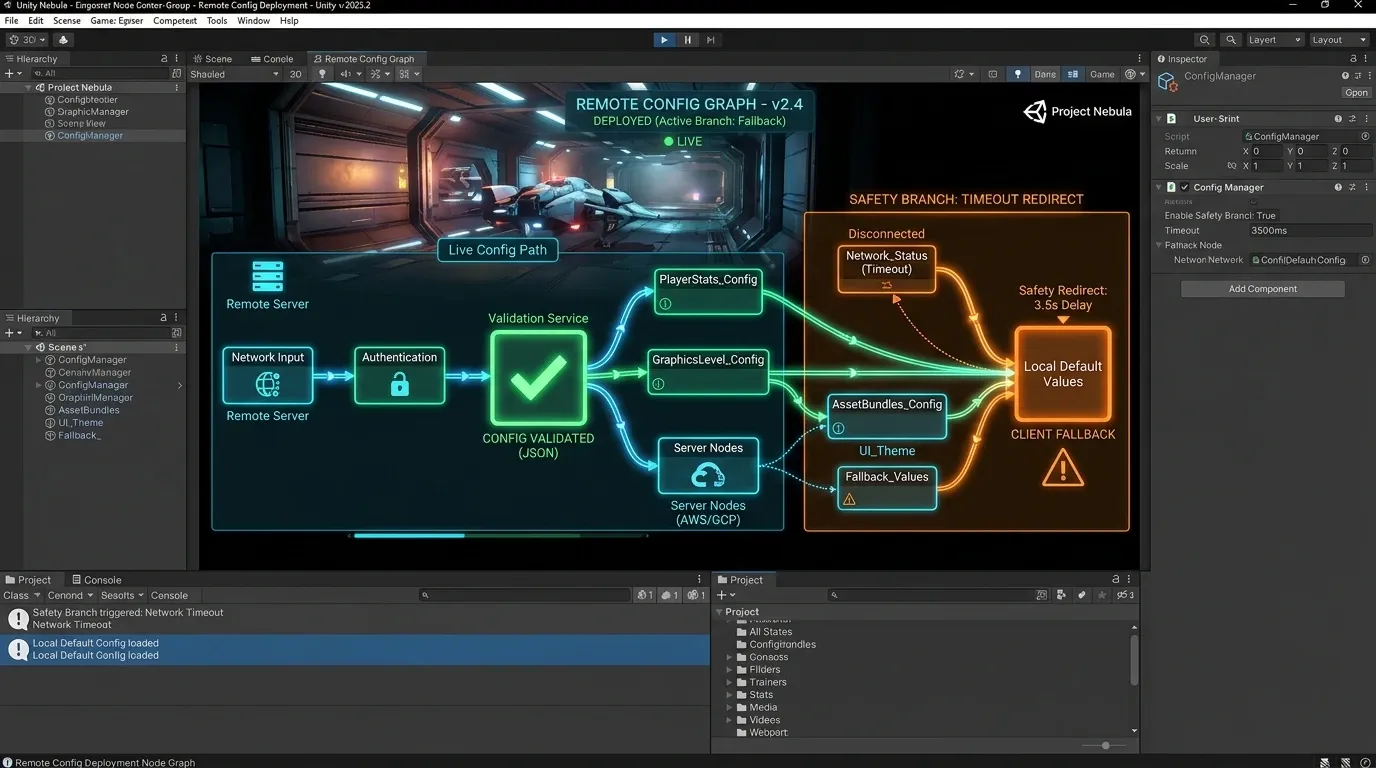The width and height of the screenshot is (1376, 768).
Task: Click the Config Manager component preset icon
Action: tap(1352, 187)
